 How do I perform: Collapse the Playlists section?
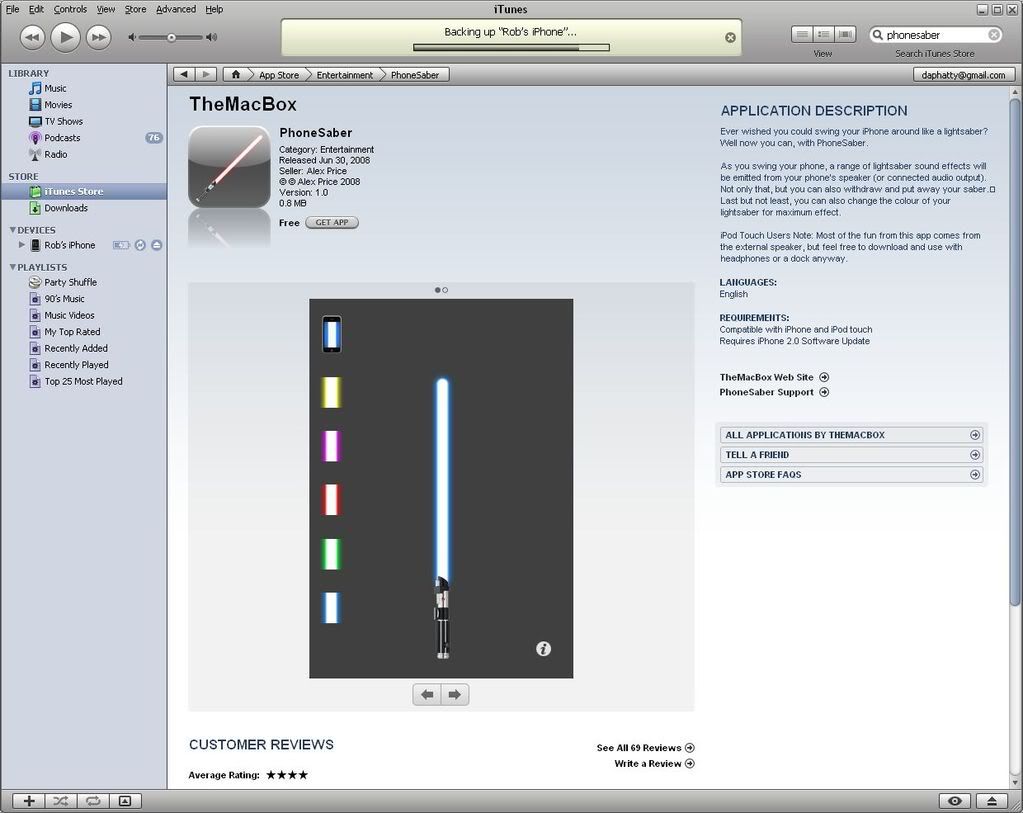pyautogui.click(x=12, y=267)
